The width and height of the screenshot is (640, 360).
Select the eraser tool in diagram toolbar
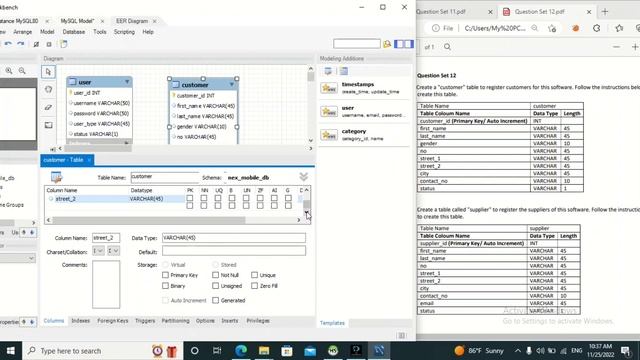[x=48, y=107]
